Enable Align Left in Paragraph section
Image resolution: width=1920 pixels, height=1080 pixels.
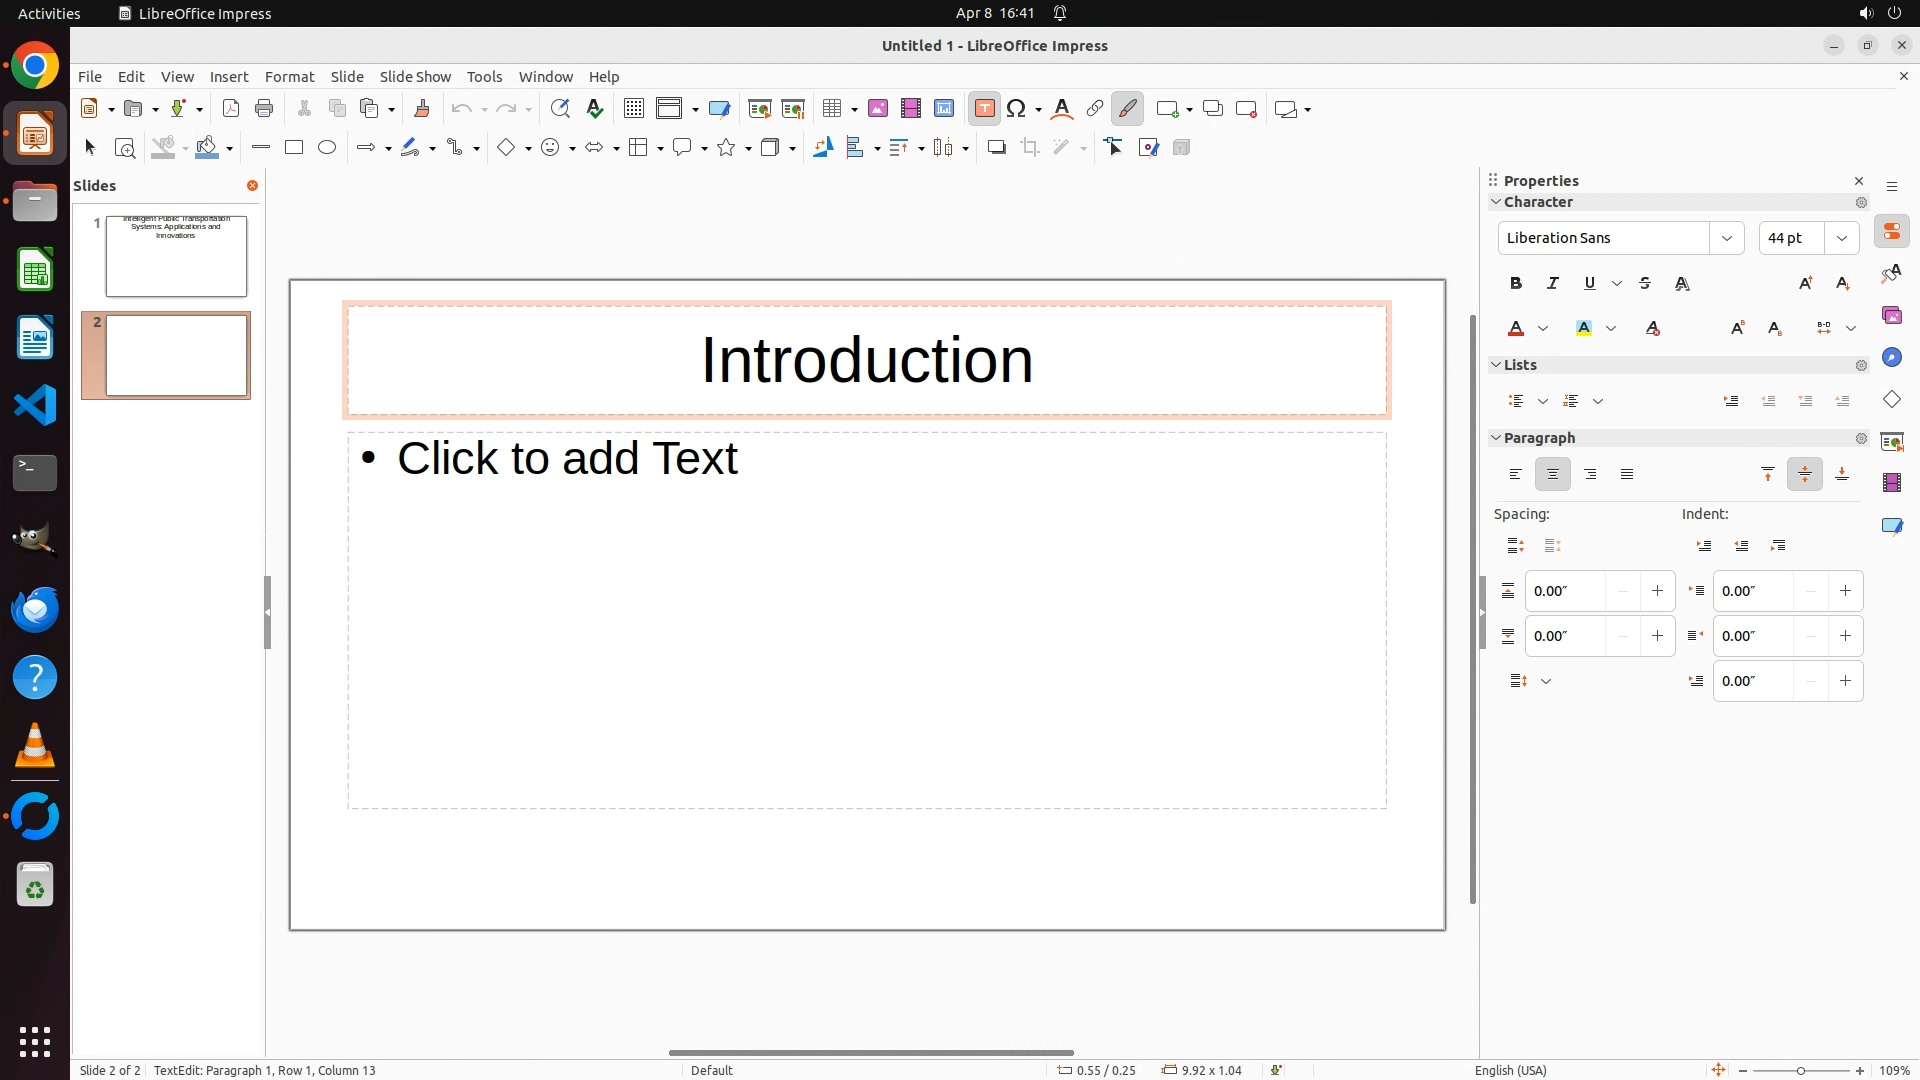(1516, 475)
